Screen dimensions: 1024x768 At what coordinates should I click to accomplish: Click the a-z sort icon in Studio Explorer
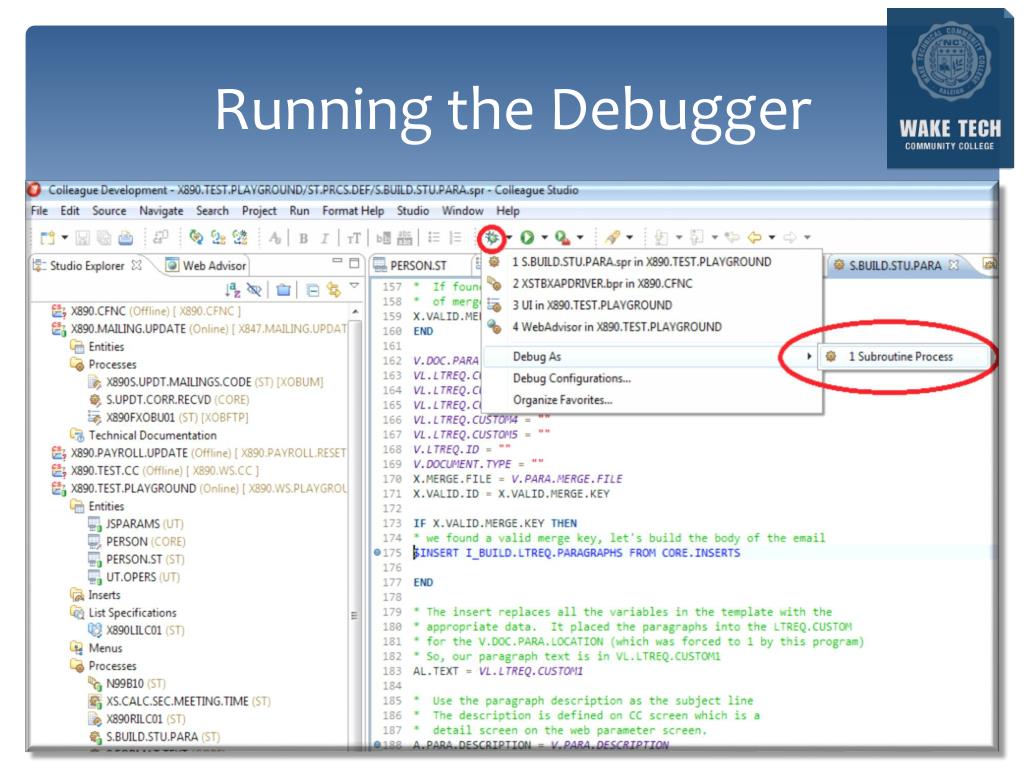coord(232,289)
